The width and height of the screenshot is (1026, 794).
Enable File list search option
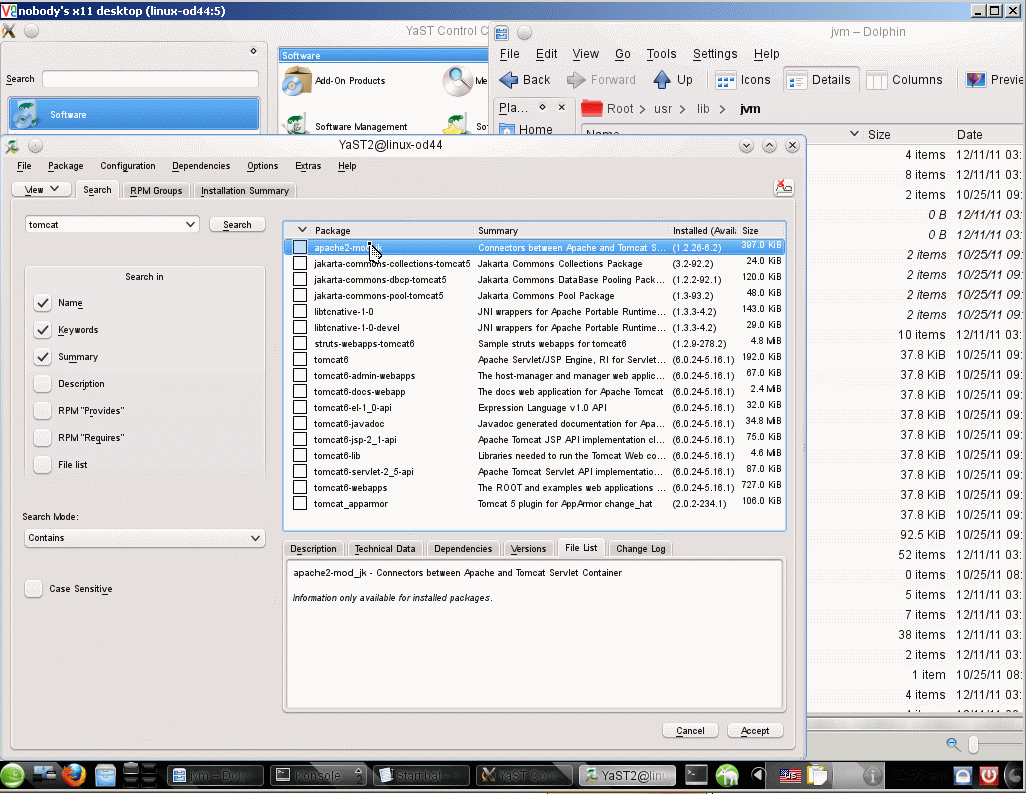[43, 464]
